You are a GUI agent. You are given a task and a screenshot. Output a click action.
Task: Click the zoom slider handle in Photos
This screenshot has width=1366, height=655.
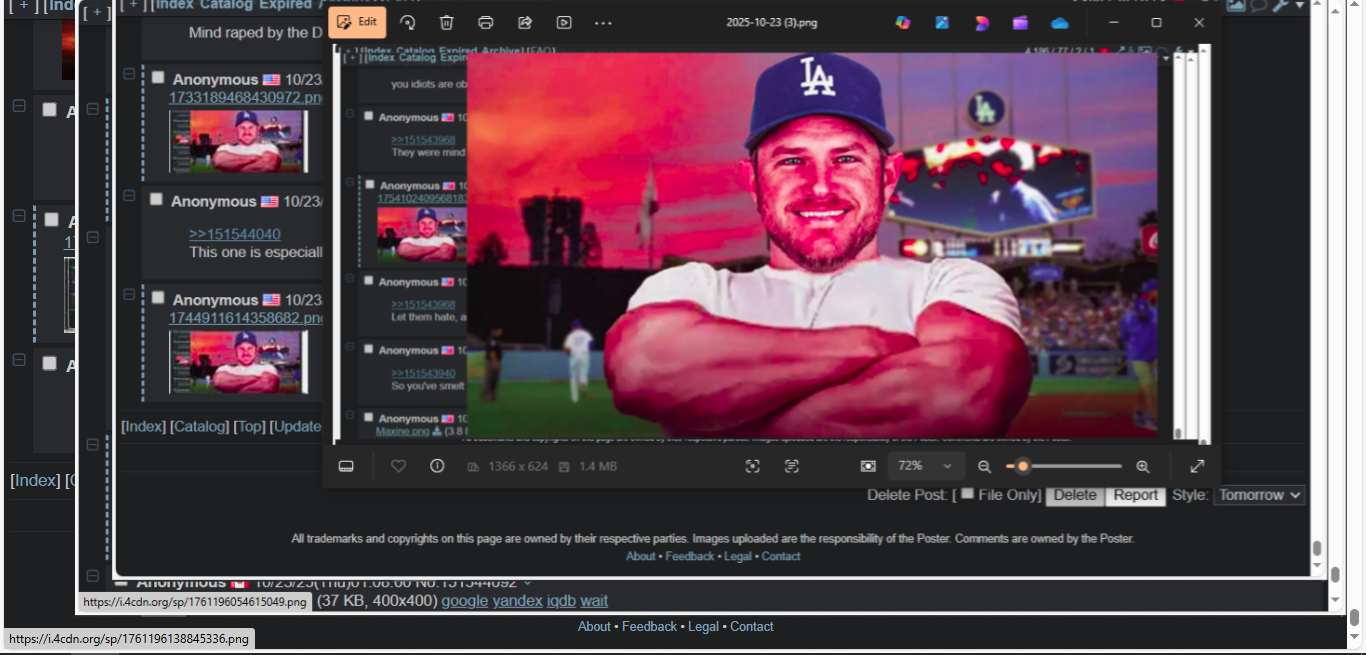click(1023, 466)
